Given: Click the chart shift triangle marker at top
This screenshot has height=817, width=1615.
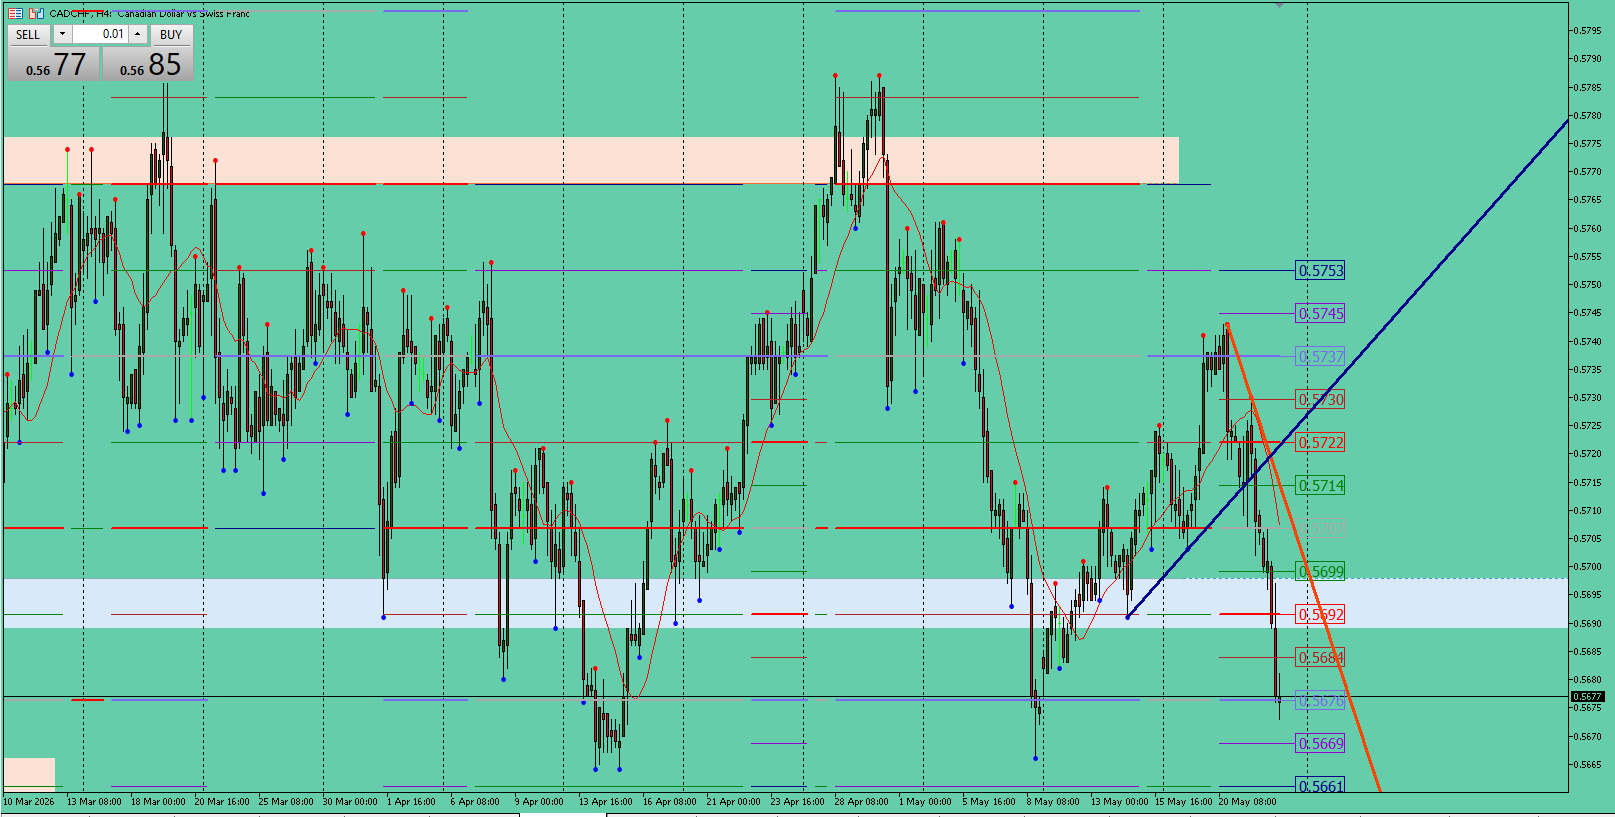Looking at the screenshot, I should (1279, 5).
